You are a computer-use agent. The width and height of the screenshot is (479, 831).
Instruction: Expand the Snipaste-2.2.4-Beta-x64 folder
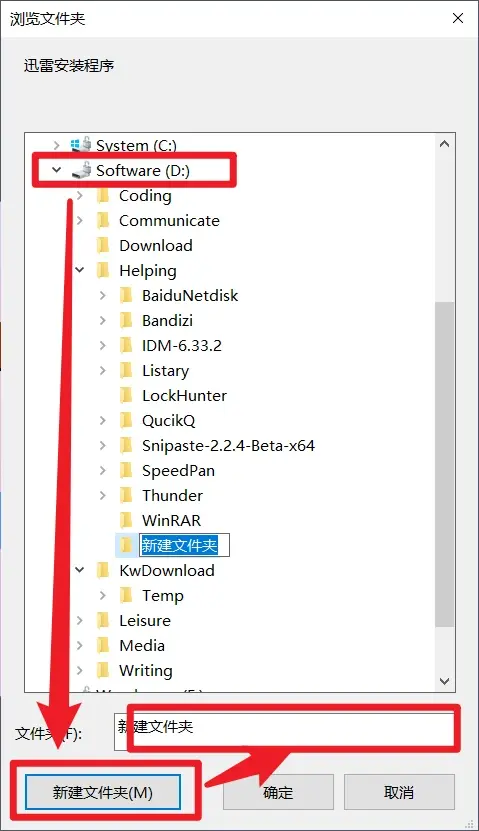click(103, 445)
